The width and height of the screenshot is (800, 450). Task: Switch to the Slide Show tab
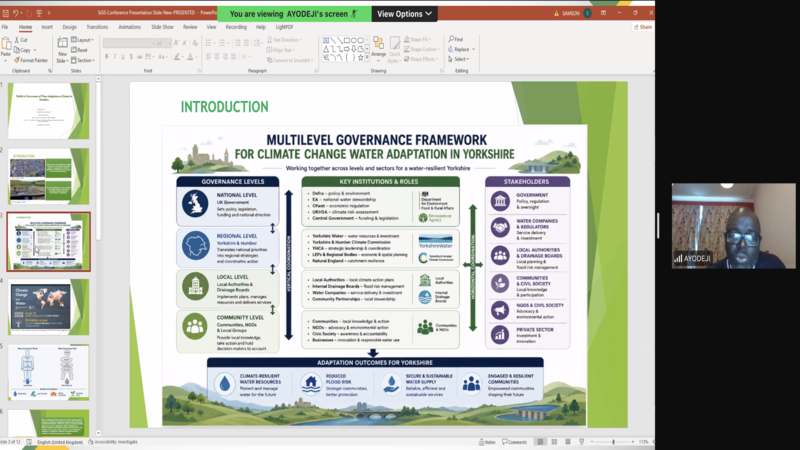[x=162, y=27]
